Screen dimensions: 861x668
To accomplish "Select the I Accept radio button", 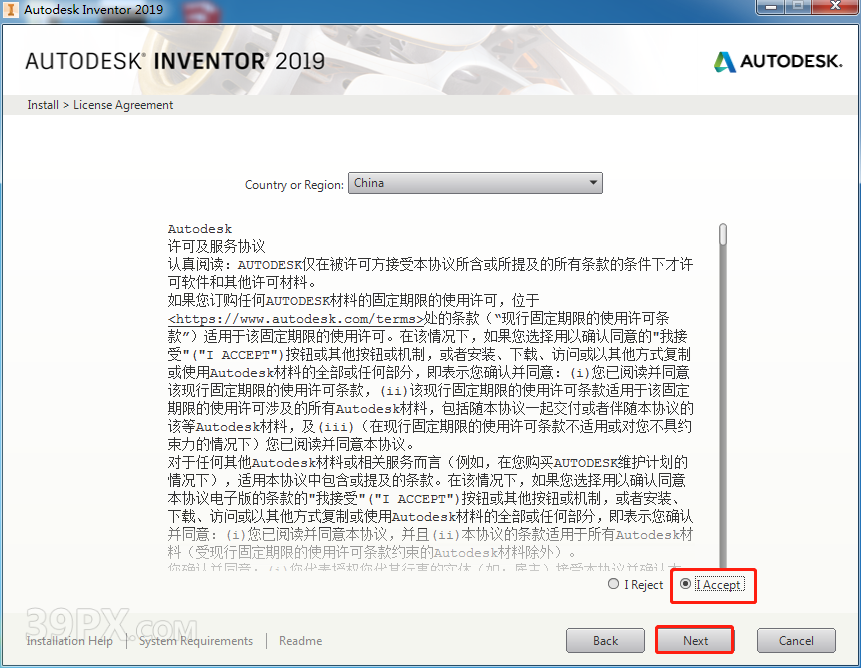I will (x=685, y=584).
